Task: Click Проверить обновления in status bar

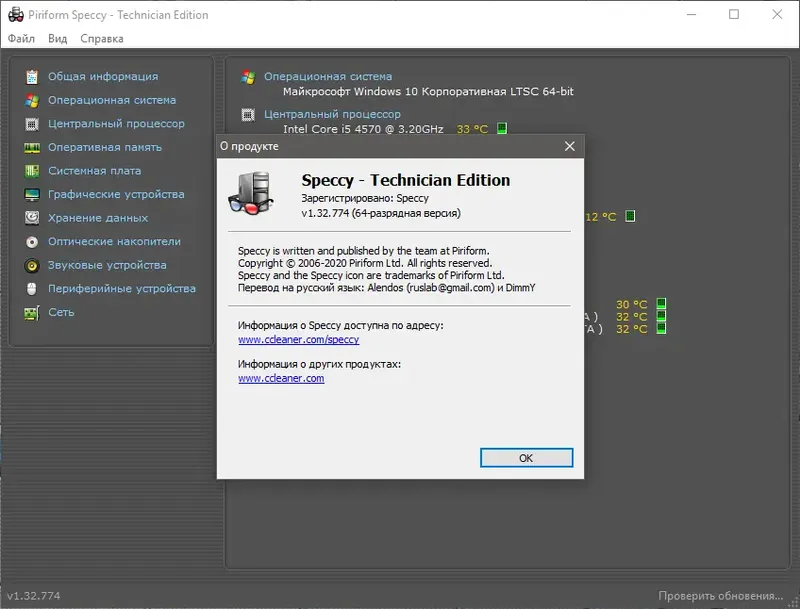Action: (x=720, y=596)
